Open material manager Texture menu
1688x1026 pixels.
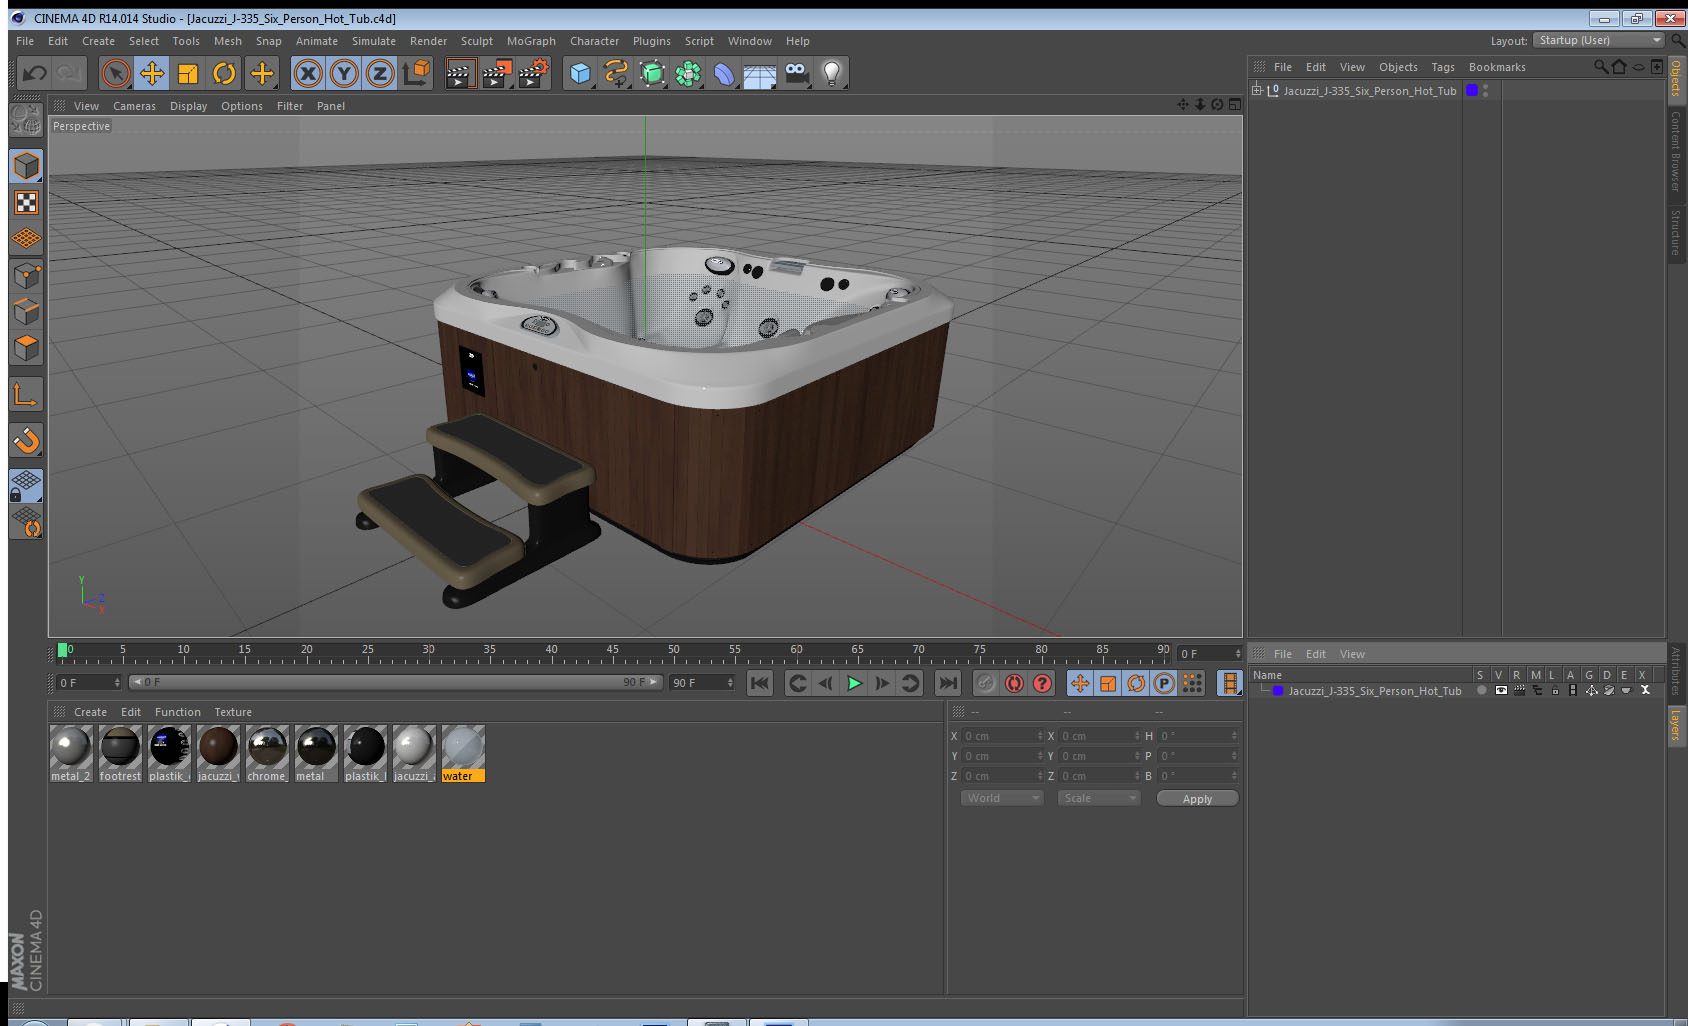[233, 712]
